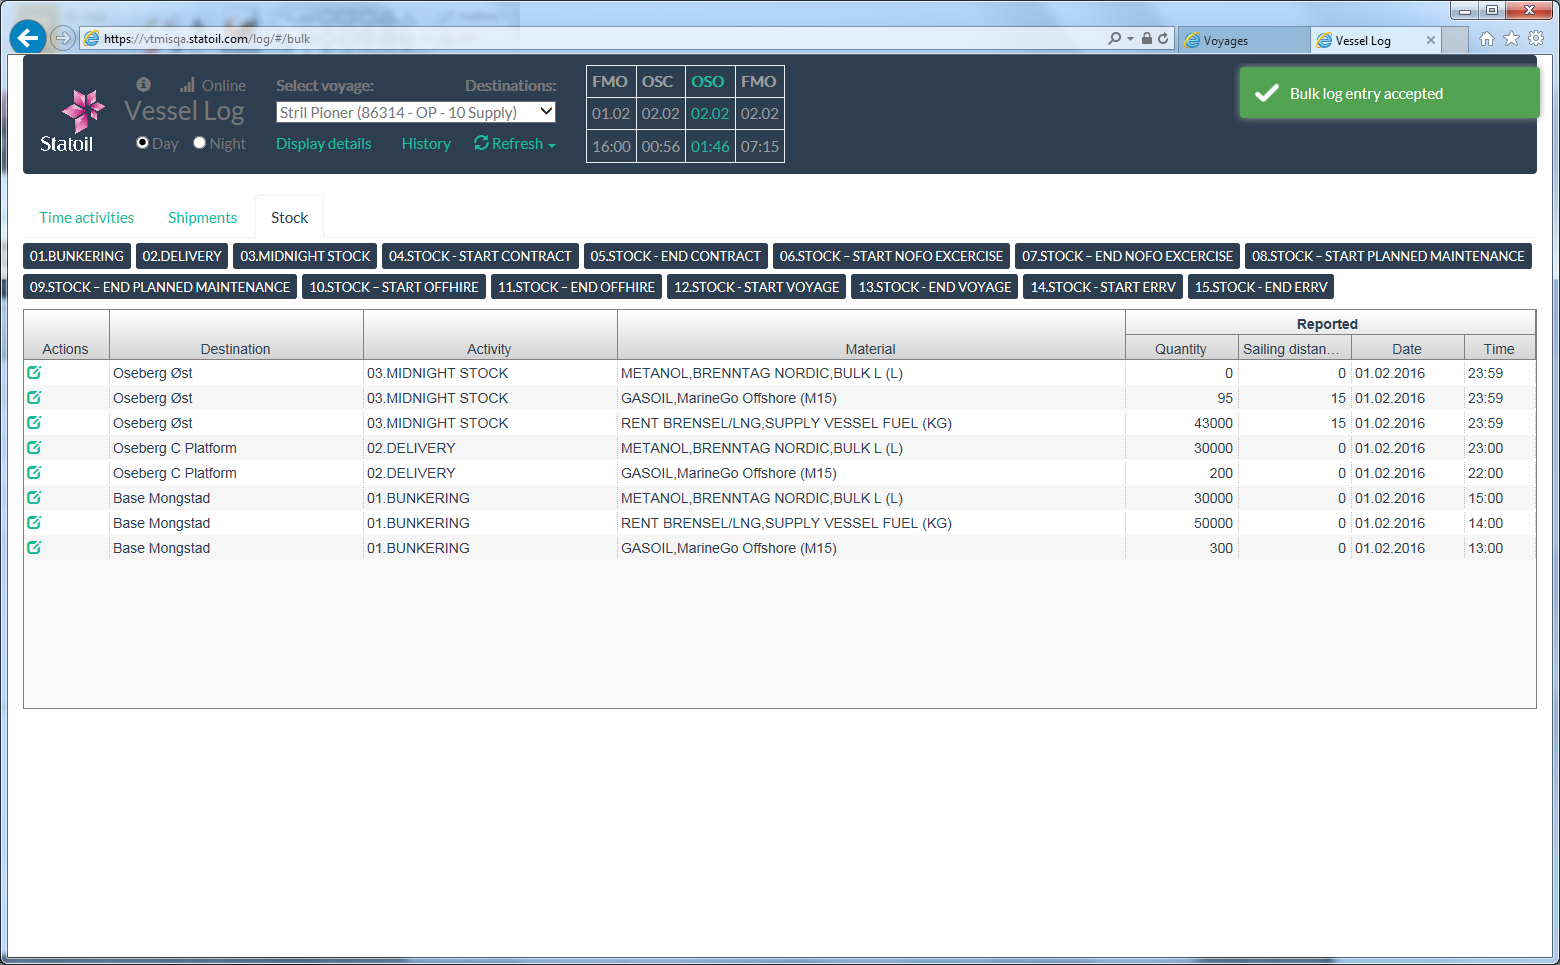This screenshot has width=1560, height=965.
Task: Close the Vessel Log browser tab
Action: click(1431, 40)
